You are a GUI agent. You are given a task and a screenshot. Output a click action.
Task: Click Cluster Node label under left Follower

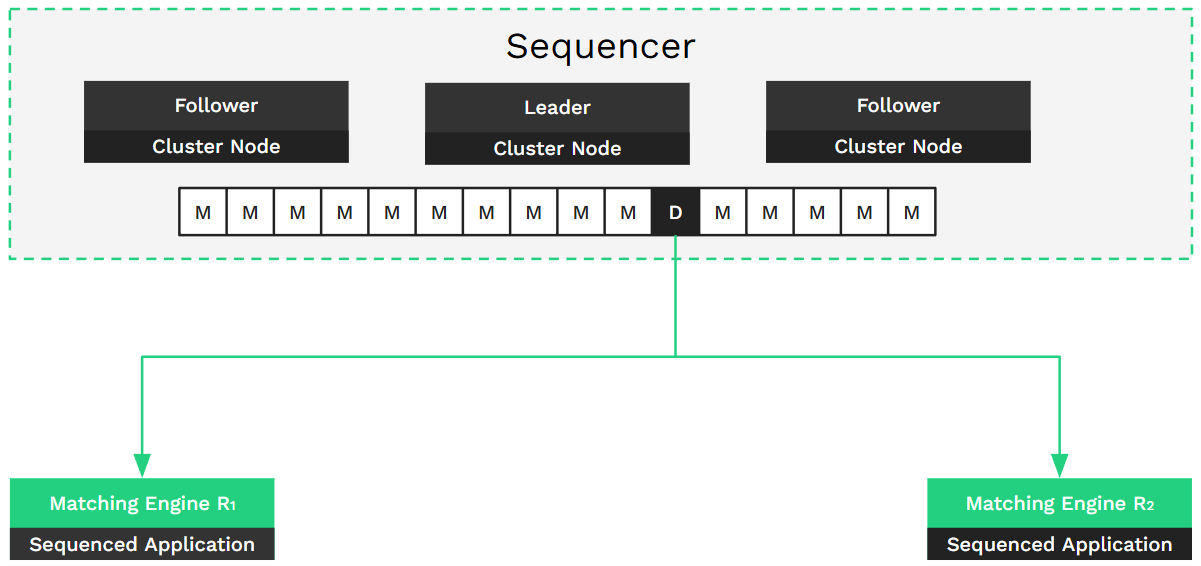coord(216,147)
